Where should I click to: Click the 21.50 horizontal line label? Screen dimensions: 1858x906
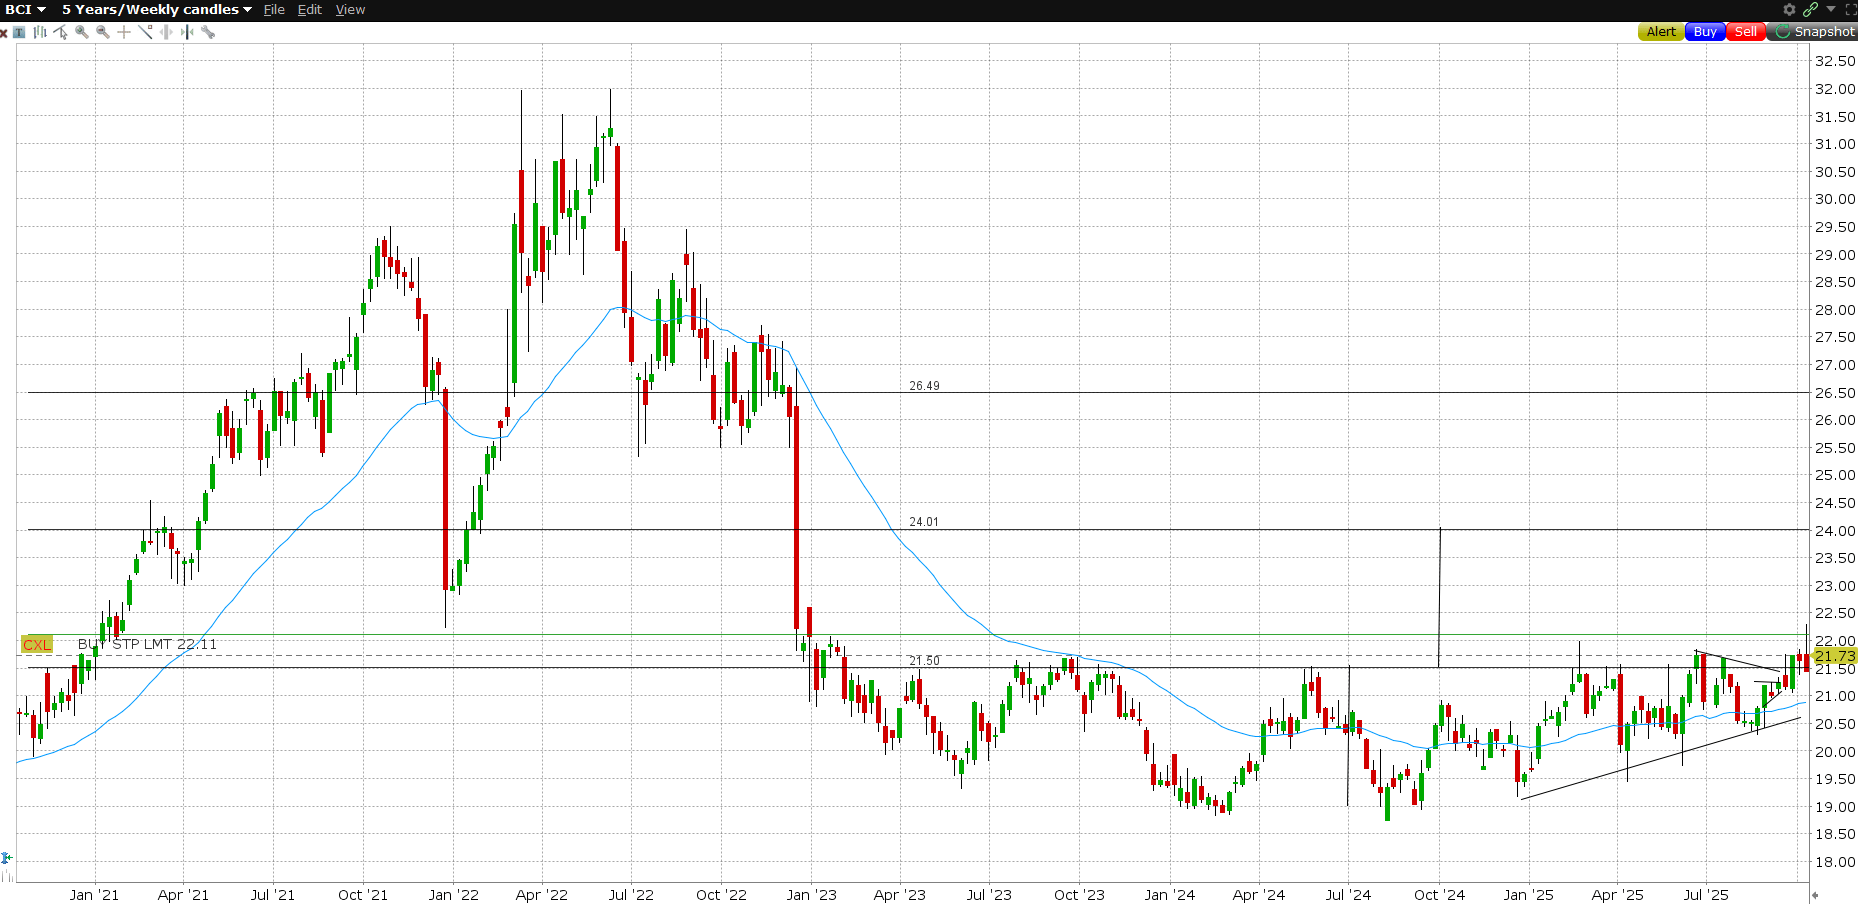(x=924, y=661)
